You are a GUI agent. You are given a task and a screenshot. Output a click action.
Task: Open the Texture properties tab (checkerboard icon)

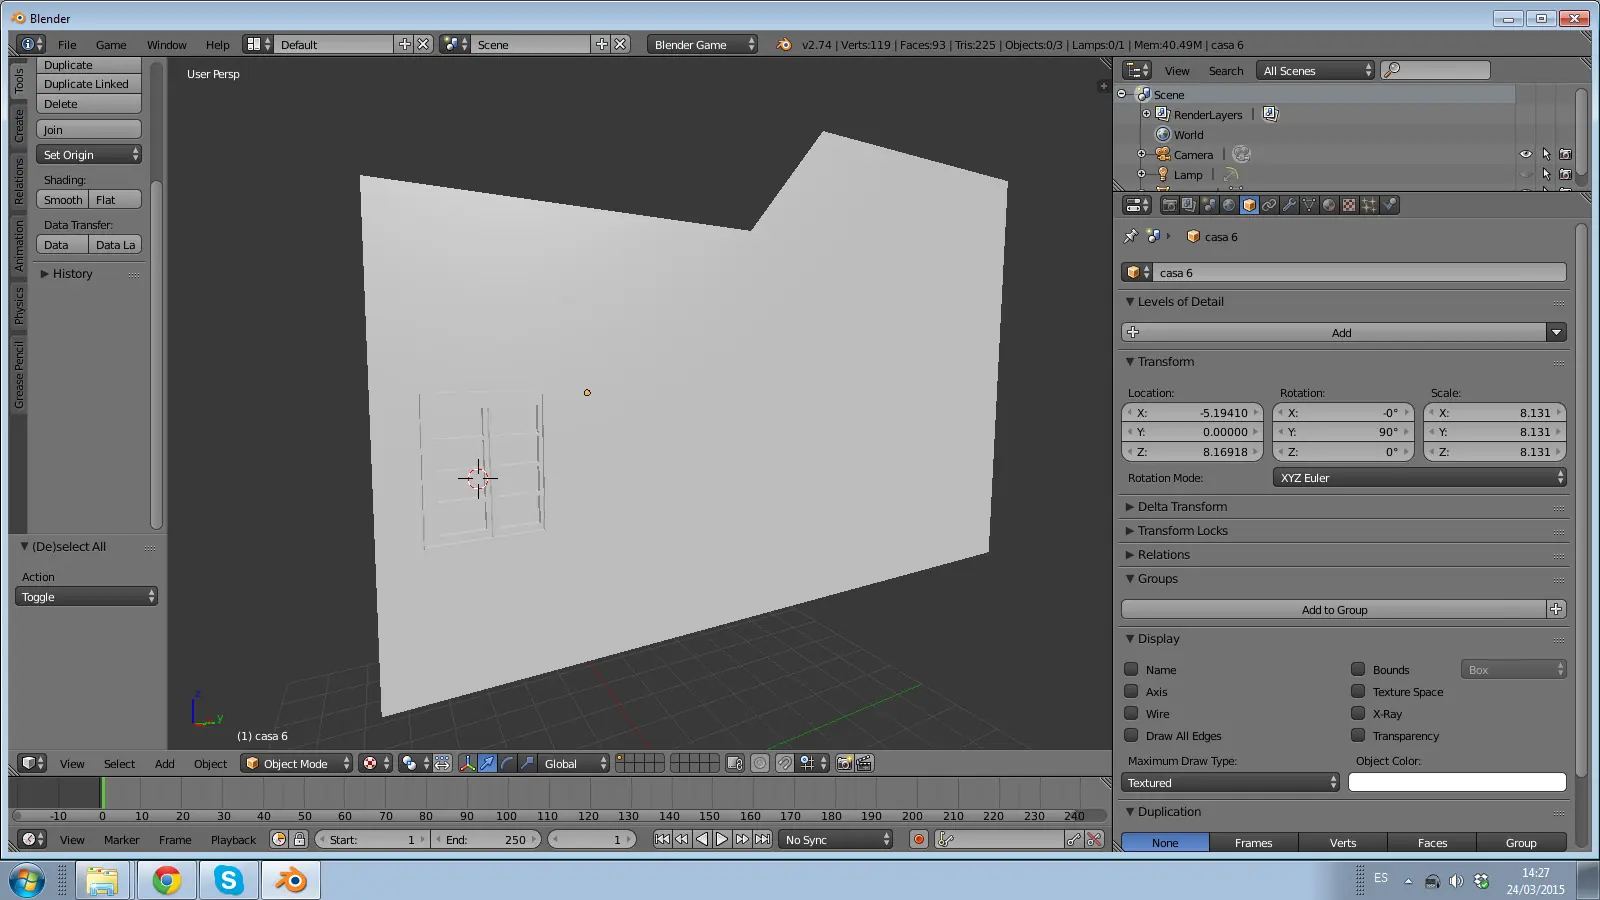(1349, 205)
